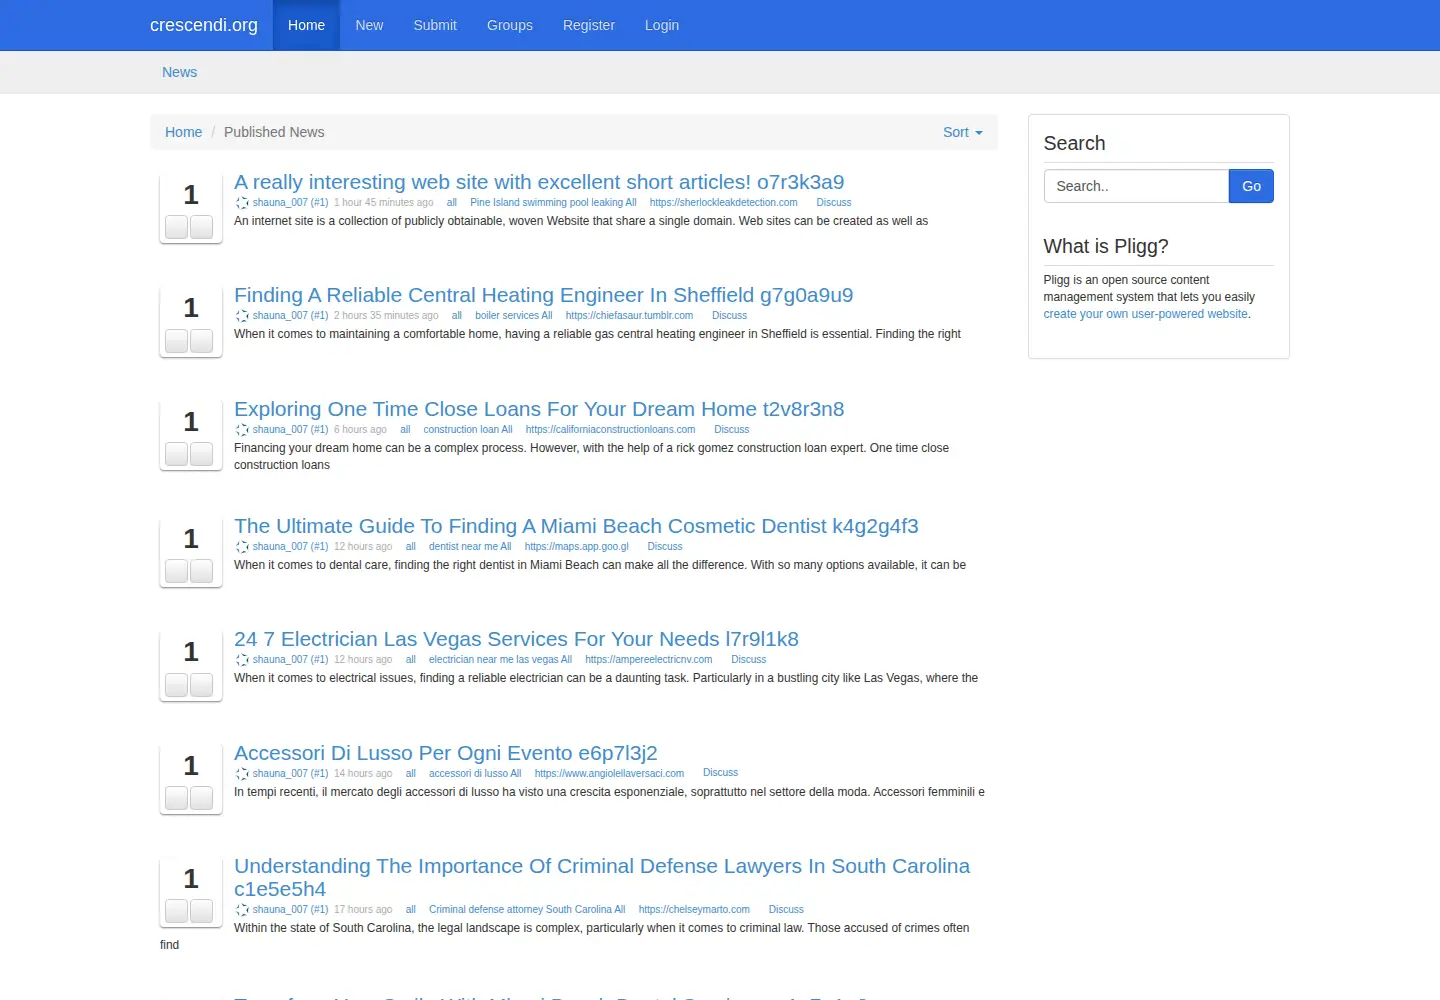Open the Groups page
Image resolution: width=1440 pixels, height=1000 pixels.
510,25
